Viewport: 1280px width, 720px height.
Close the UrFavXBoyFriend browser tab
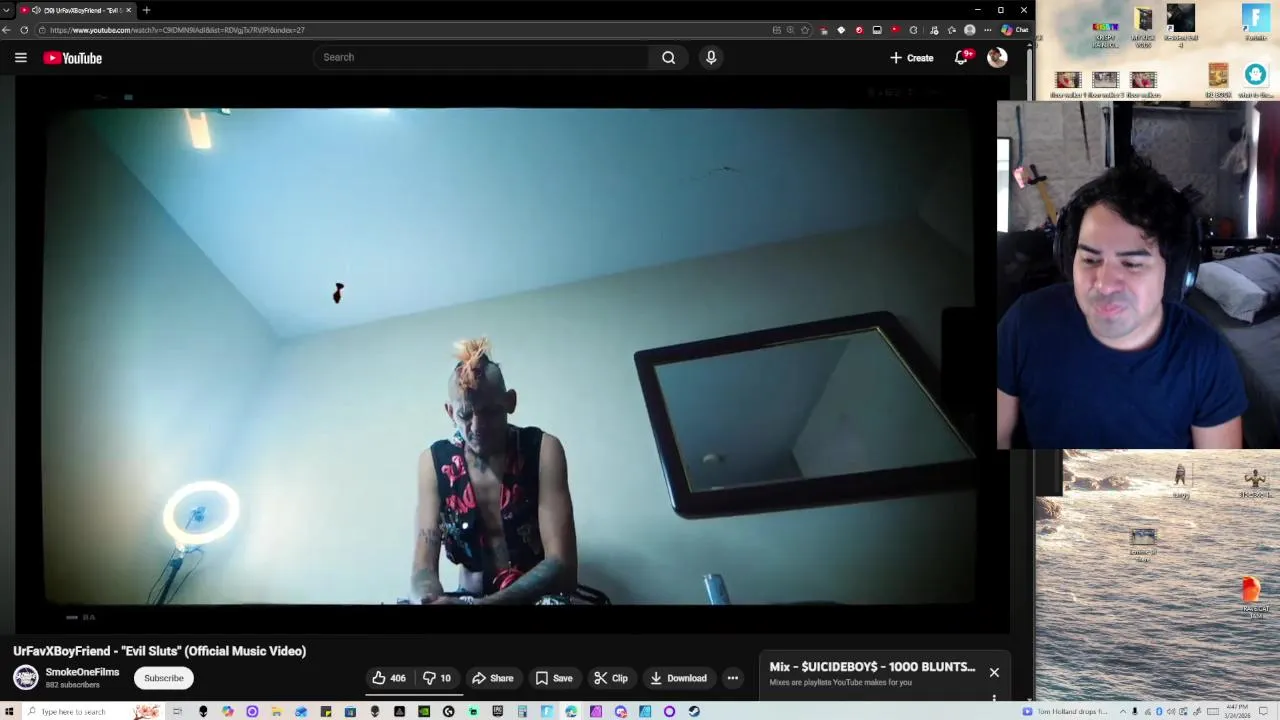coord(128,10)
